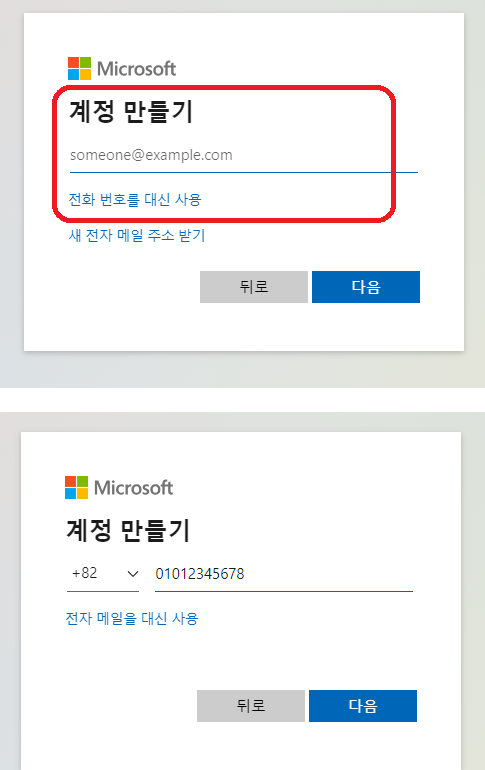Click the '다음' button in the phone form

(363, 706)
